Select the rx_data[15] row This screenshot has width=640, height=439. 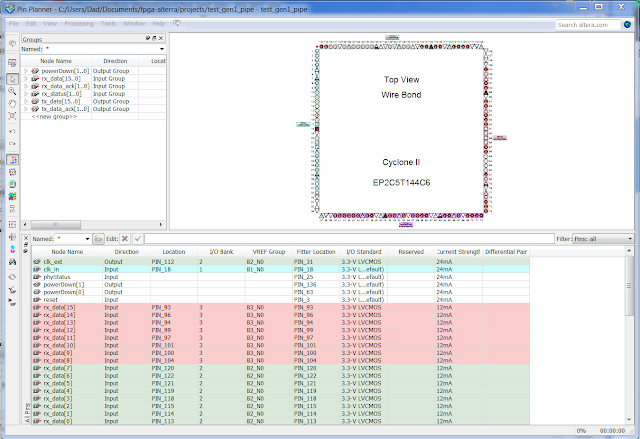pyautogui.click(x=281, y=308)
